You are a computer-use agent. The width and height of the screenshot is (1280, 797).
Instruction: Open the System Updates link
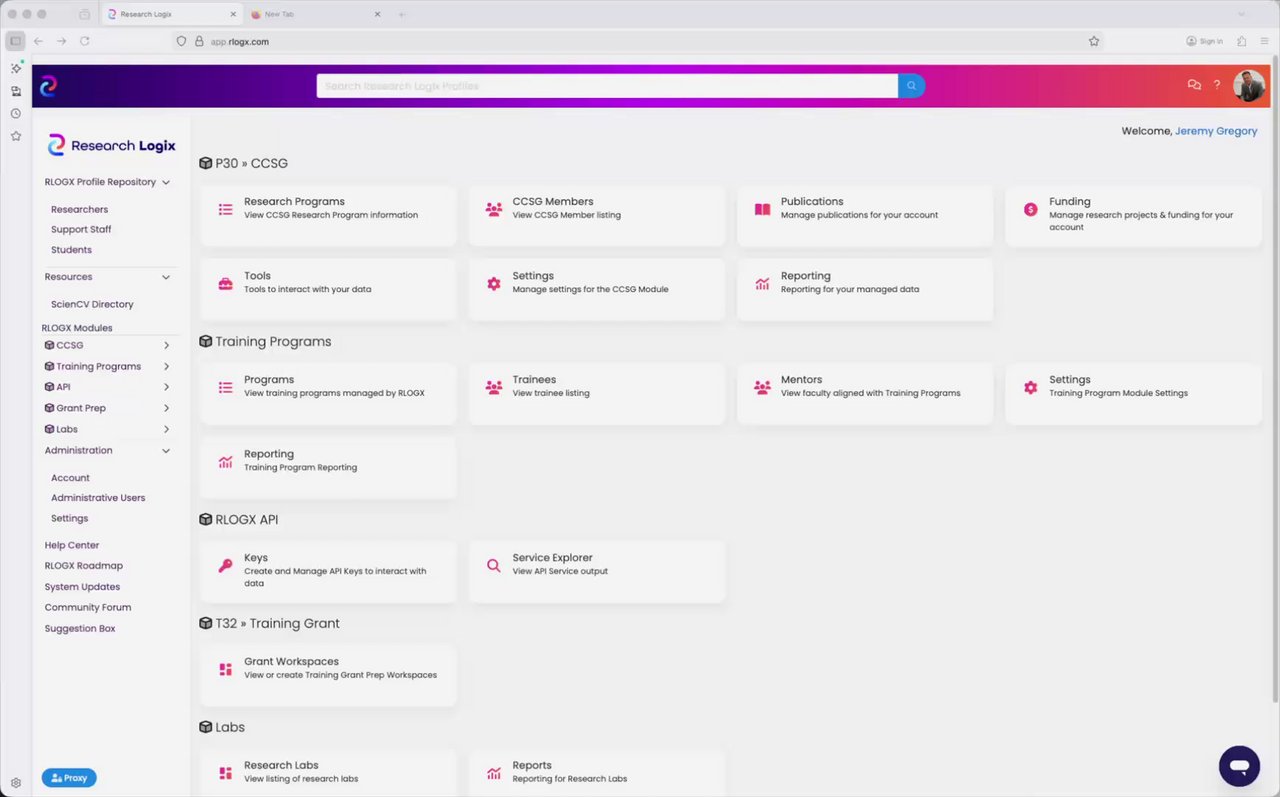pos(82,587)
